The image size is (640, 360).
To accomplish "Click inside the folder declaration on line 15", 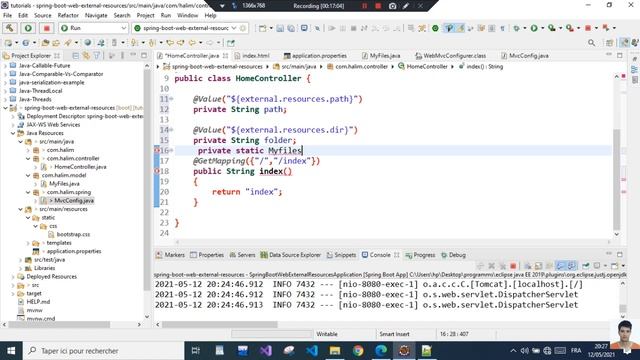I will (x=245, y=140).
